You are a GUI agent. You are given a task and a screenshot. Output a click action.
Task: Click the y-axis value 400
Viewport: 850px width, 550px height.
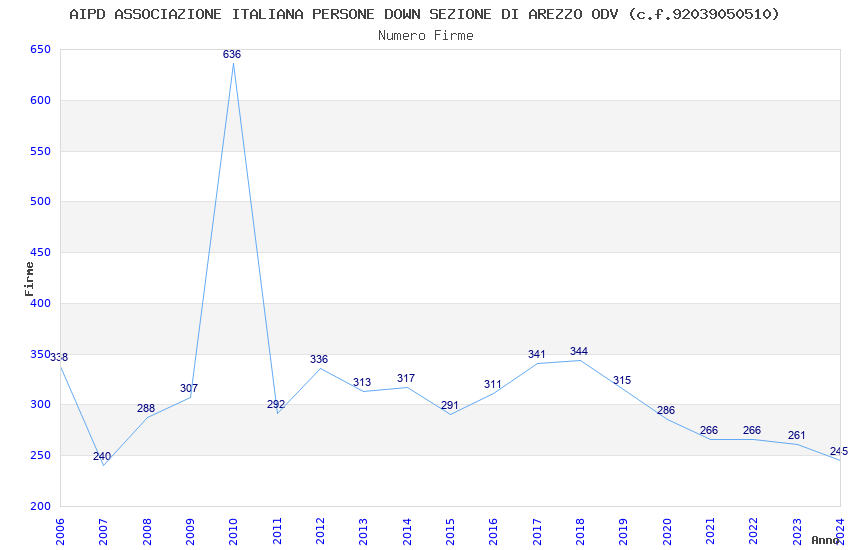40,303
